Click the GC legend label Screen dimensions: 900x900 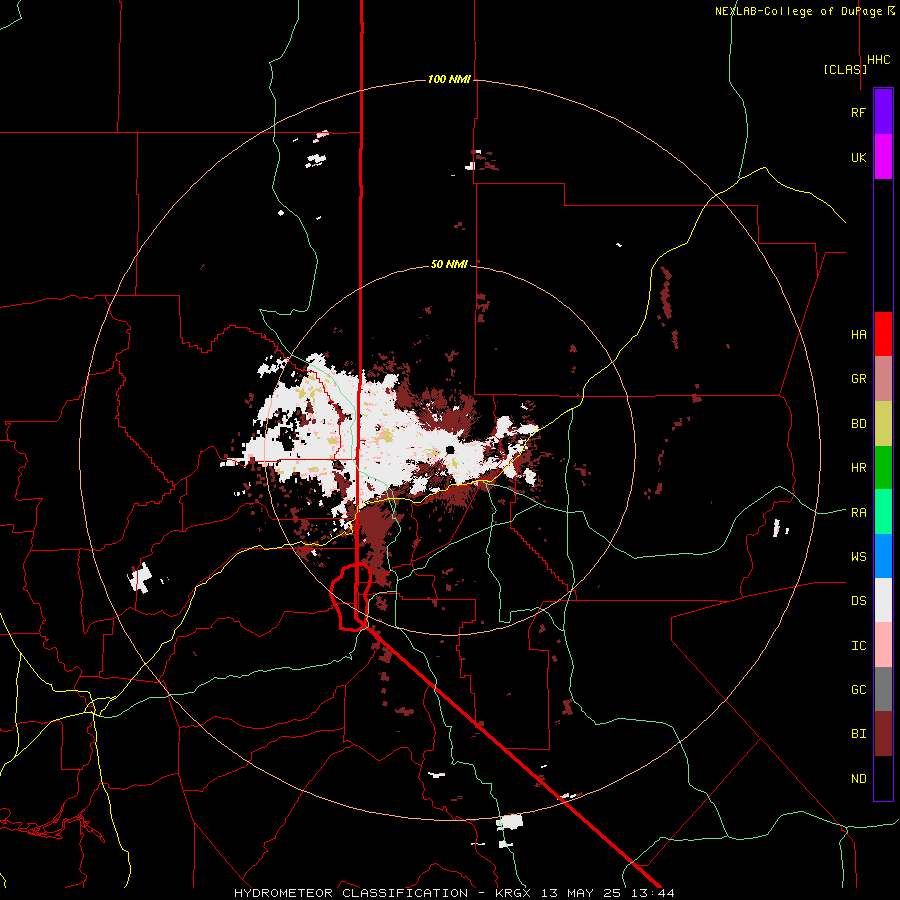tap(858, 689)
